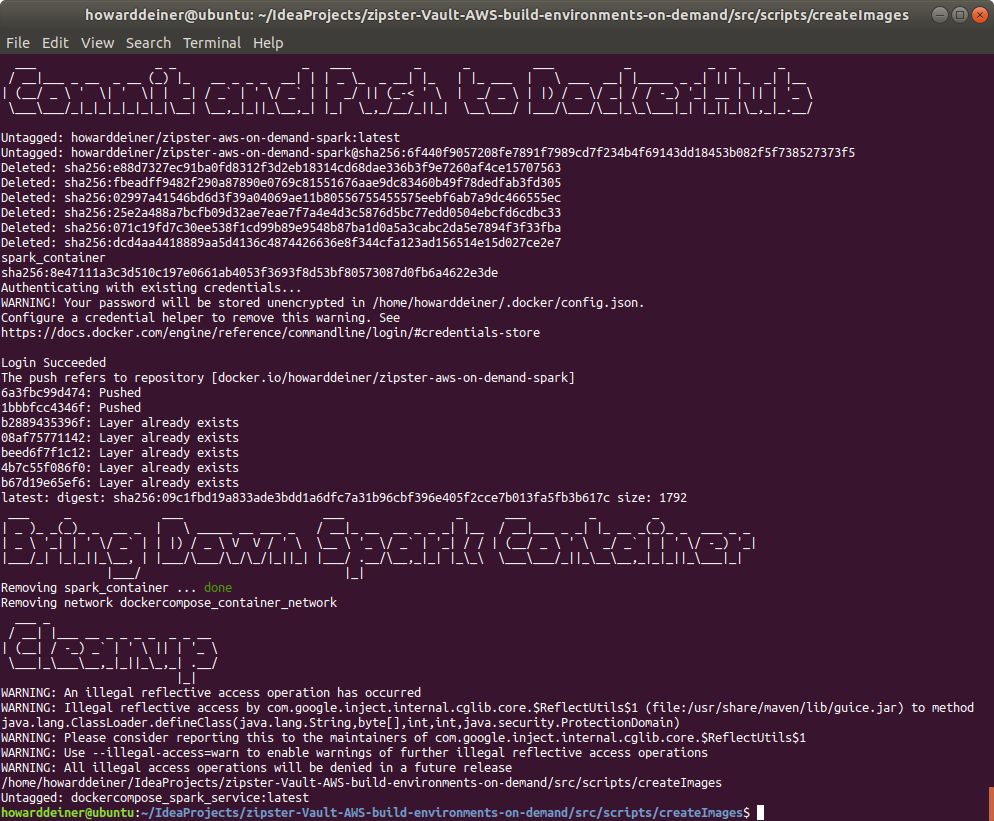
Task: Click the green 'howarddeiner@ubuntu' prompt text
Action: pos(68,813)
